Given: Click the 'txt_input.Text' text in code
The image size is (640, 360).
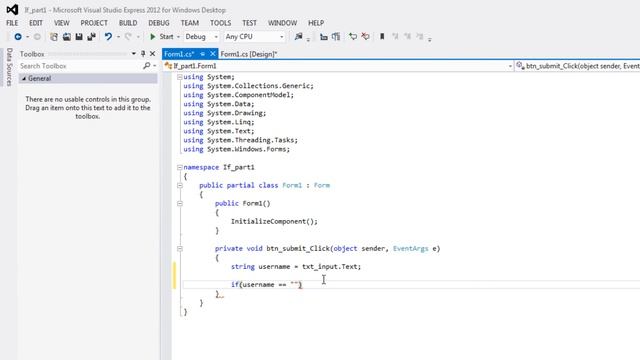Looking at the screenshot, I should (331, 267).
